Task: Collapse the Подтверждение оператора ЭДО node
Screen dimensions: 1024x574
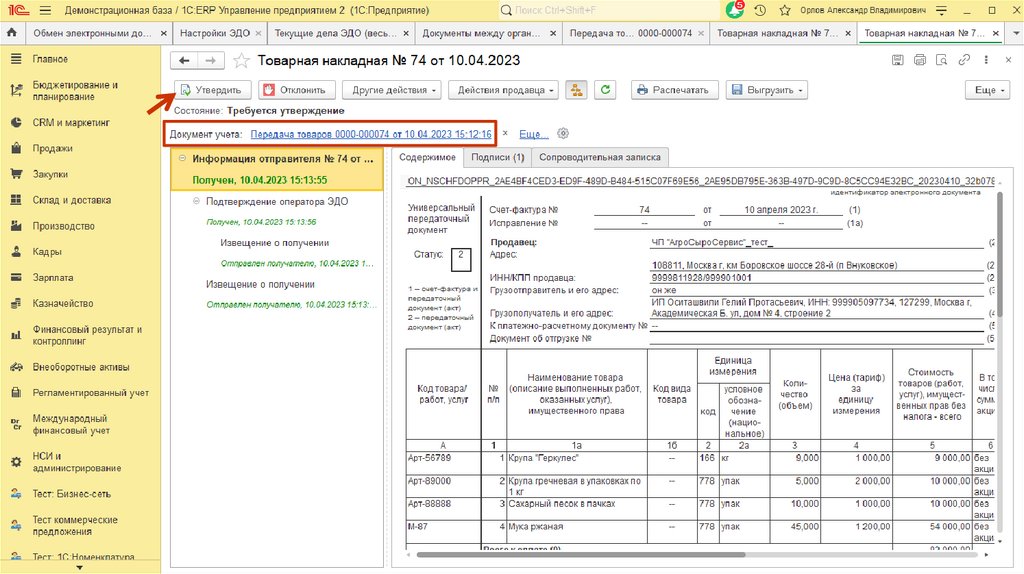Action: click(196, 201)
